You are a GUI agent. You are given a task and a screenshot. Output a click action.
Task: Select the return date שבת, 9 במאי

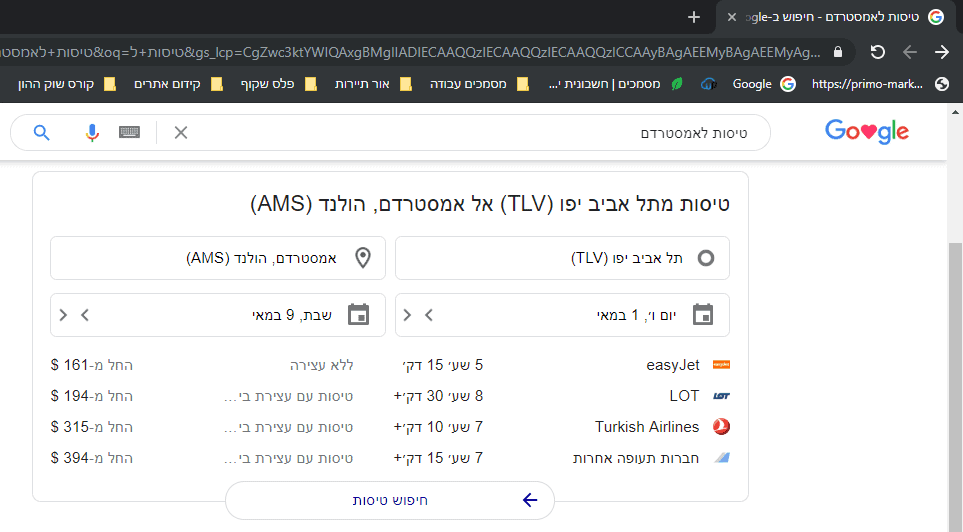point(292,315)
